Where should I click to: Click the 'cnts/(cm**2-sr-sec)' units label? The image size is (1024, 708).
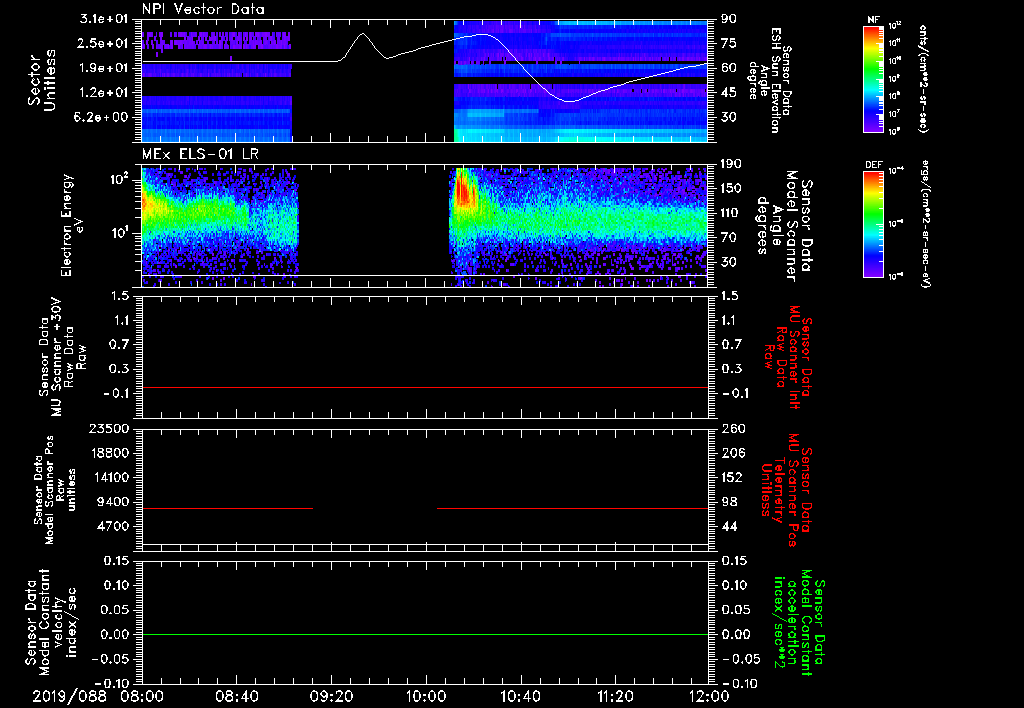(922, 78)
